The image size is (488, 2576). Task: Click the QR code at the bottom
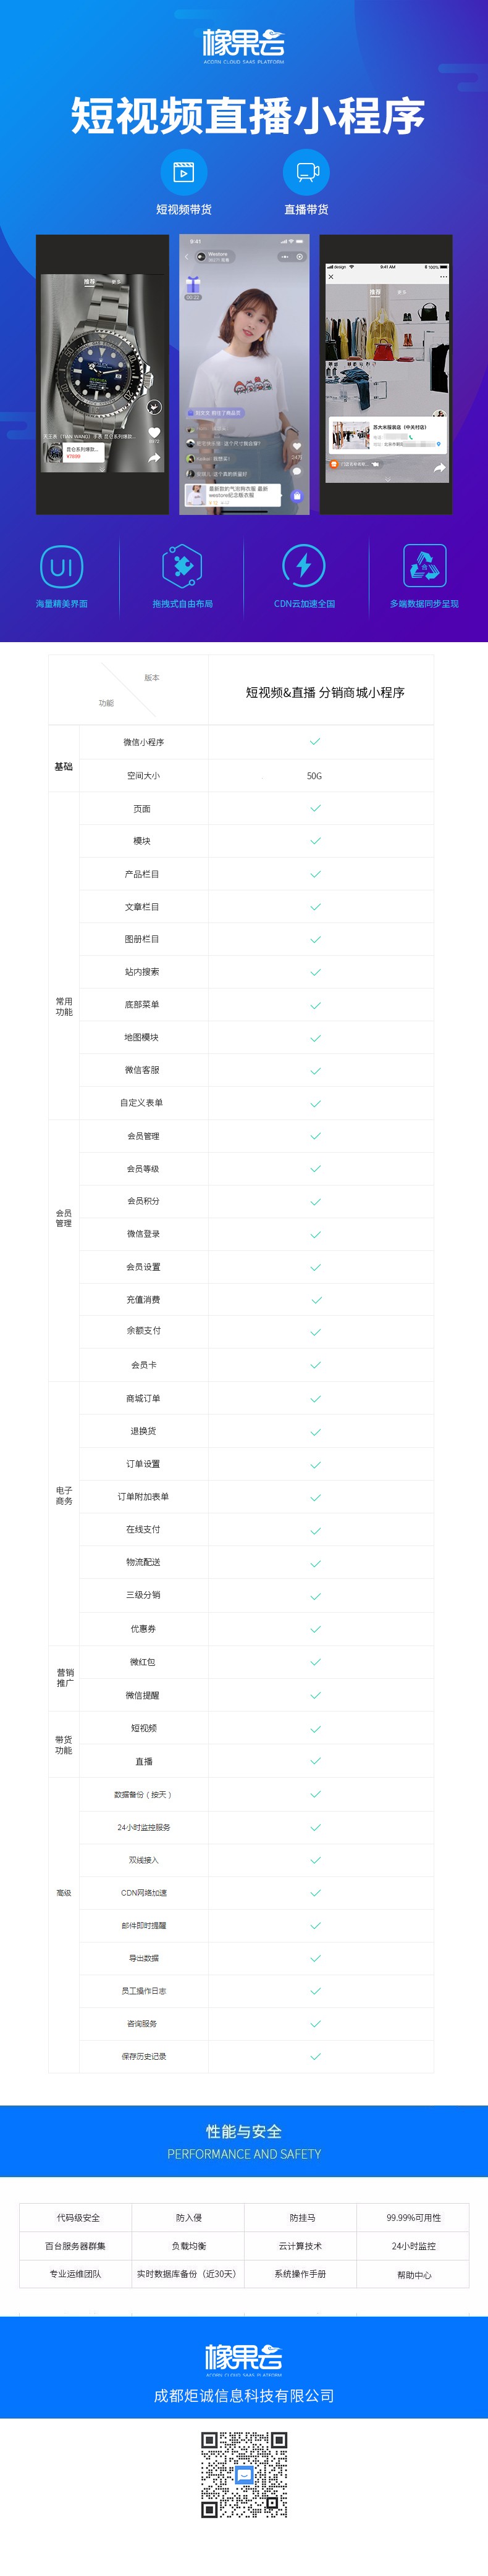[x=244, y=2475]
